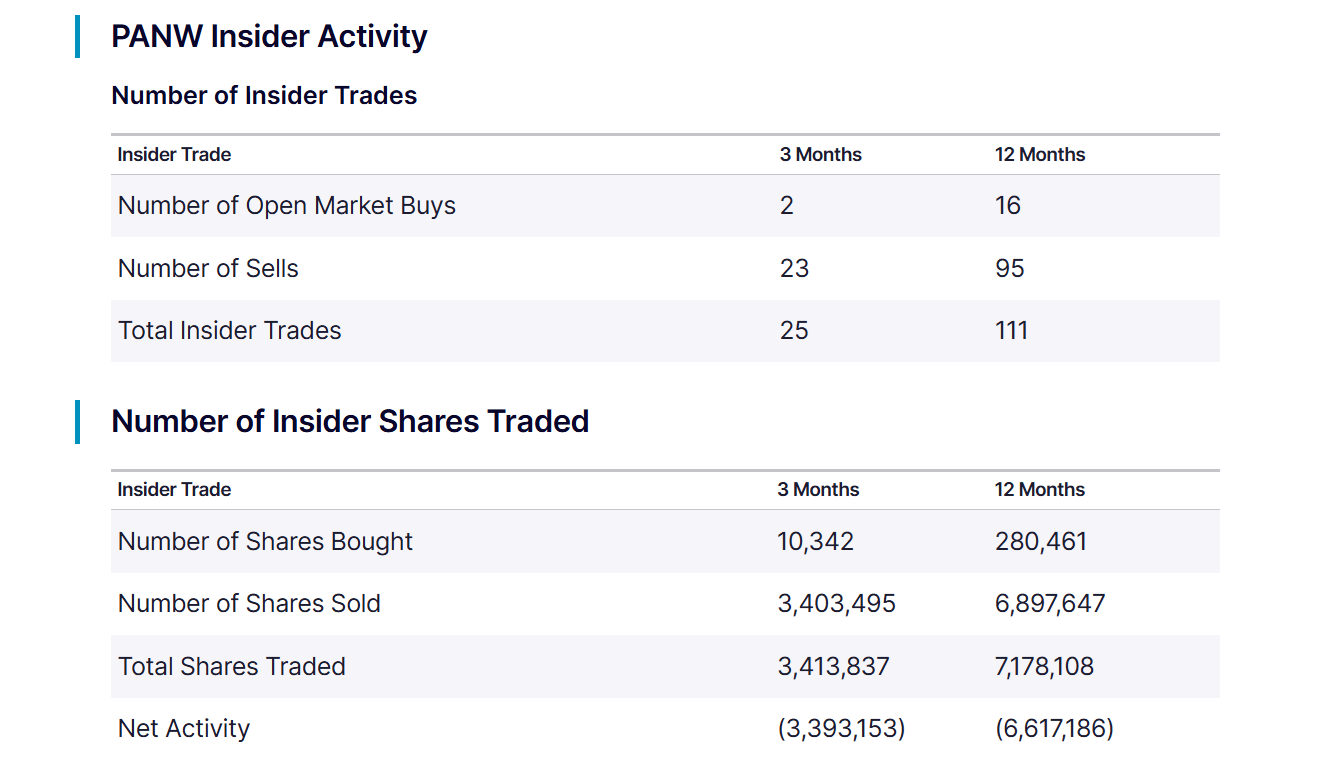
Task: Select the Number of Open Market Buys row label
Action: tap(287, 206)
